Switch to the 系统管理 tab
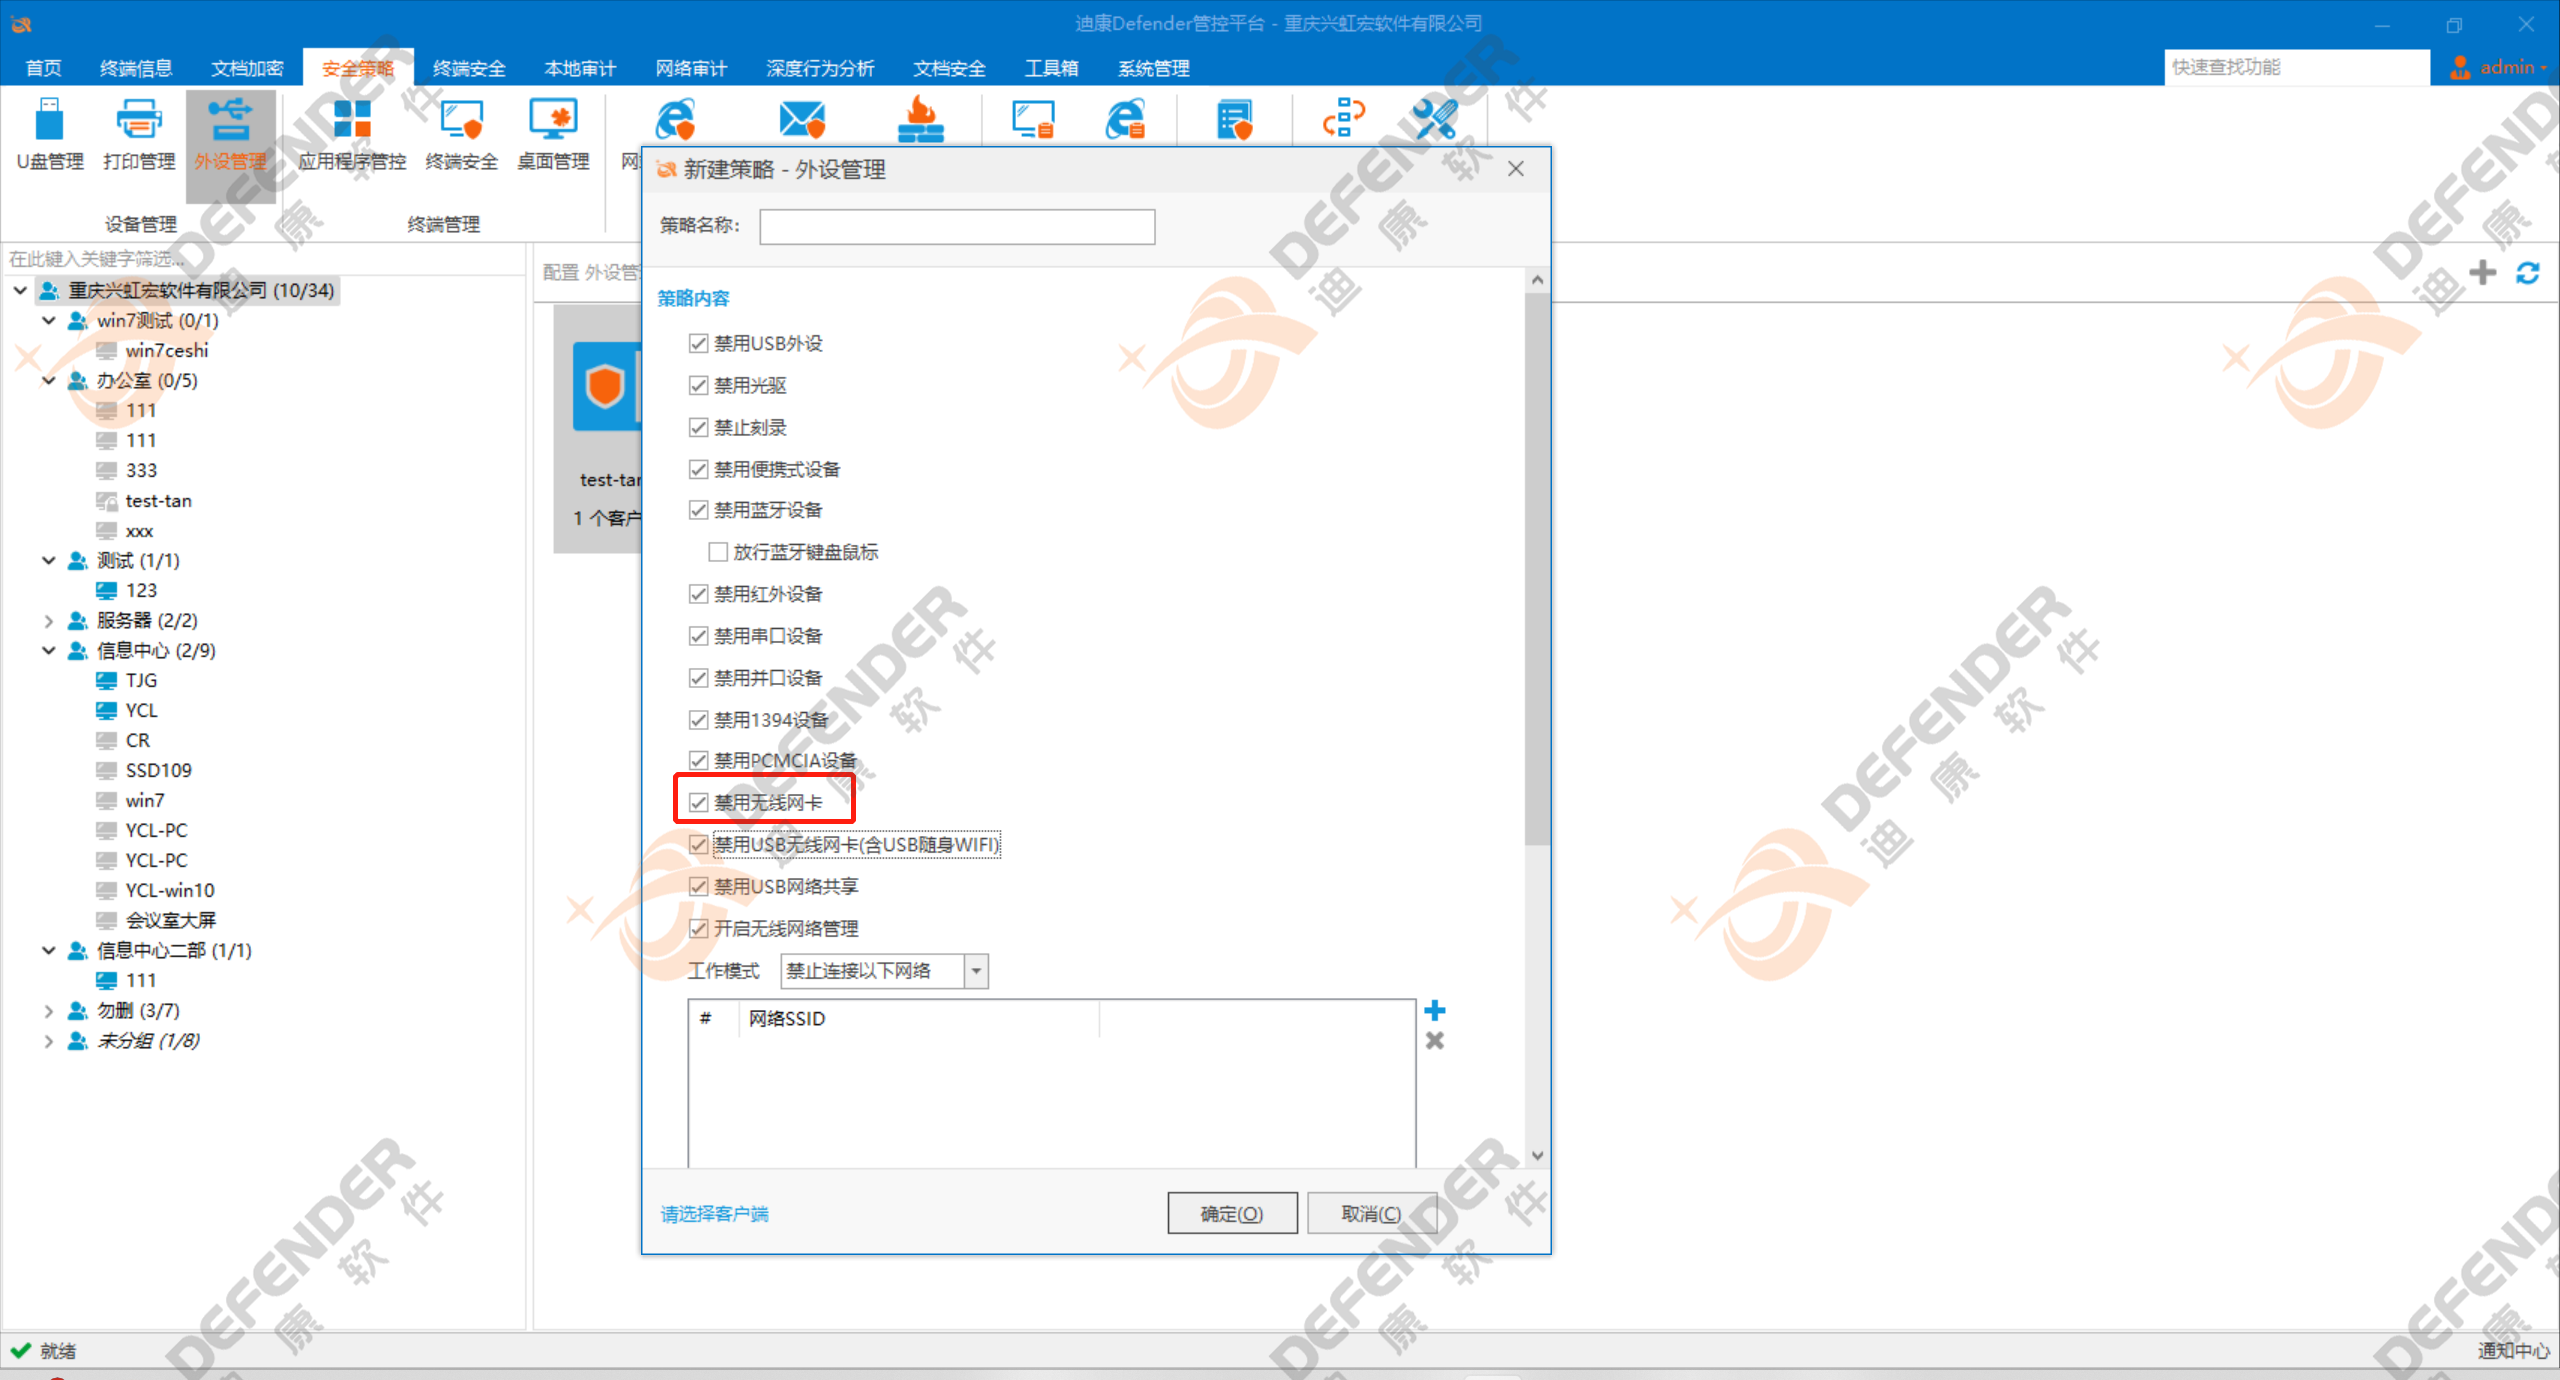The height and width of the screenshot is (1380, 2560). pyautogui.click(x=1154, y=68)
